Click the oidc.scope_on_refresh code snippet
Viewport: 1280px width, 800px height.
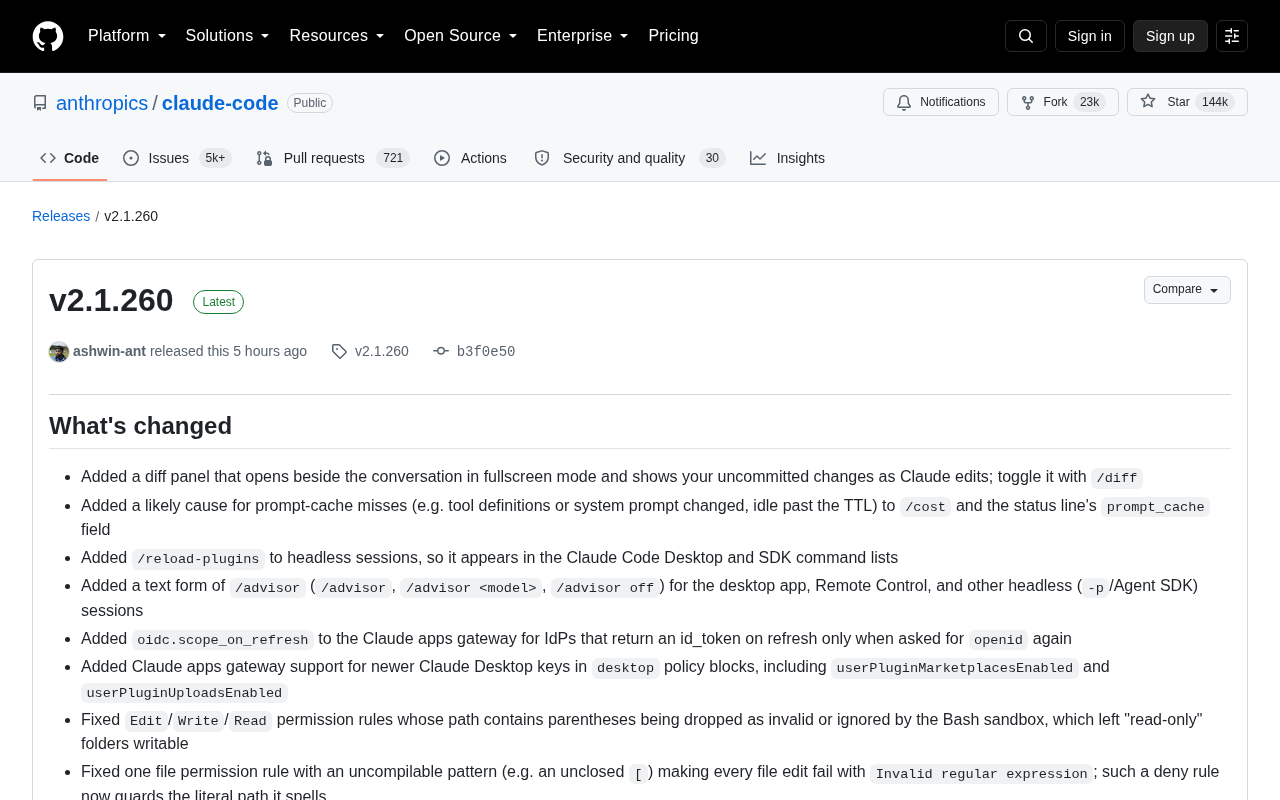point(223,639)
